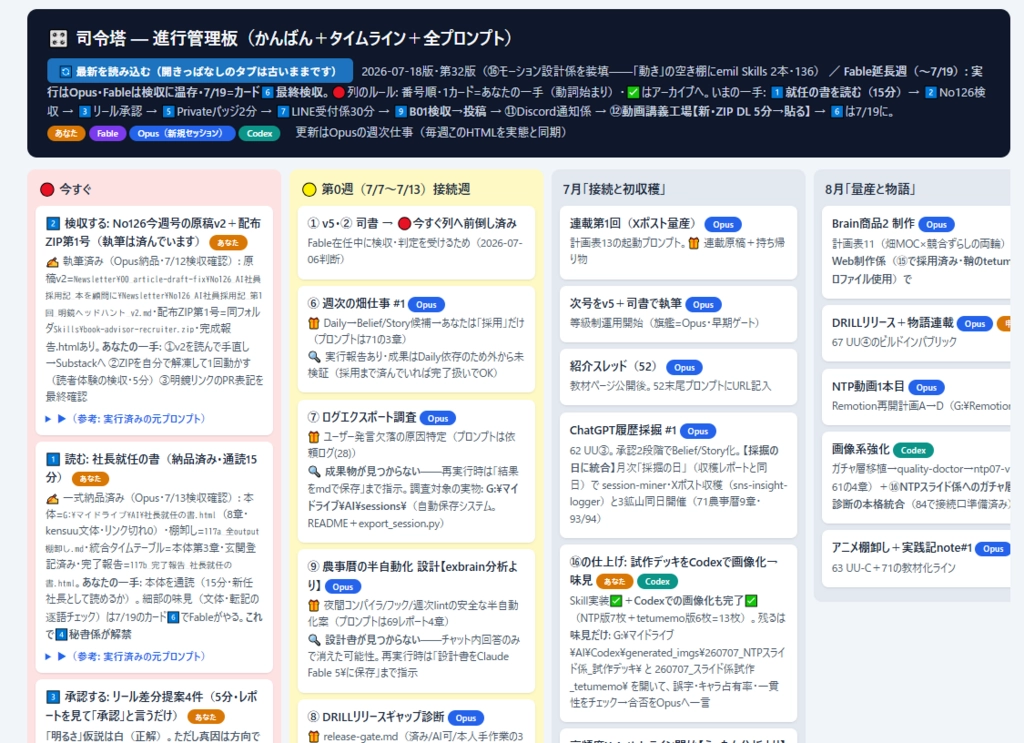Click Opus badge on 連載第1回 card
This screenshot has width=1024, height=743.
[723, 225]
